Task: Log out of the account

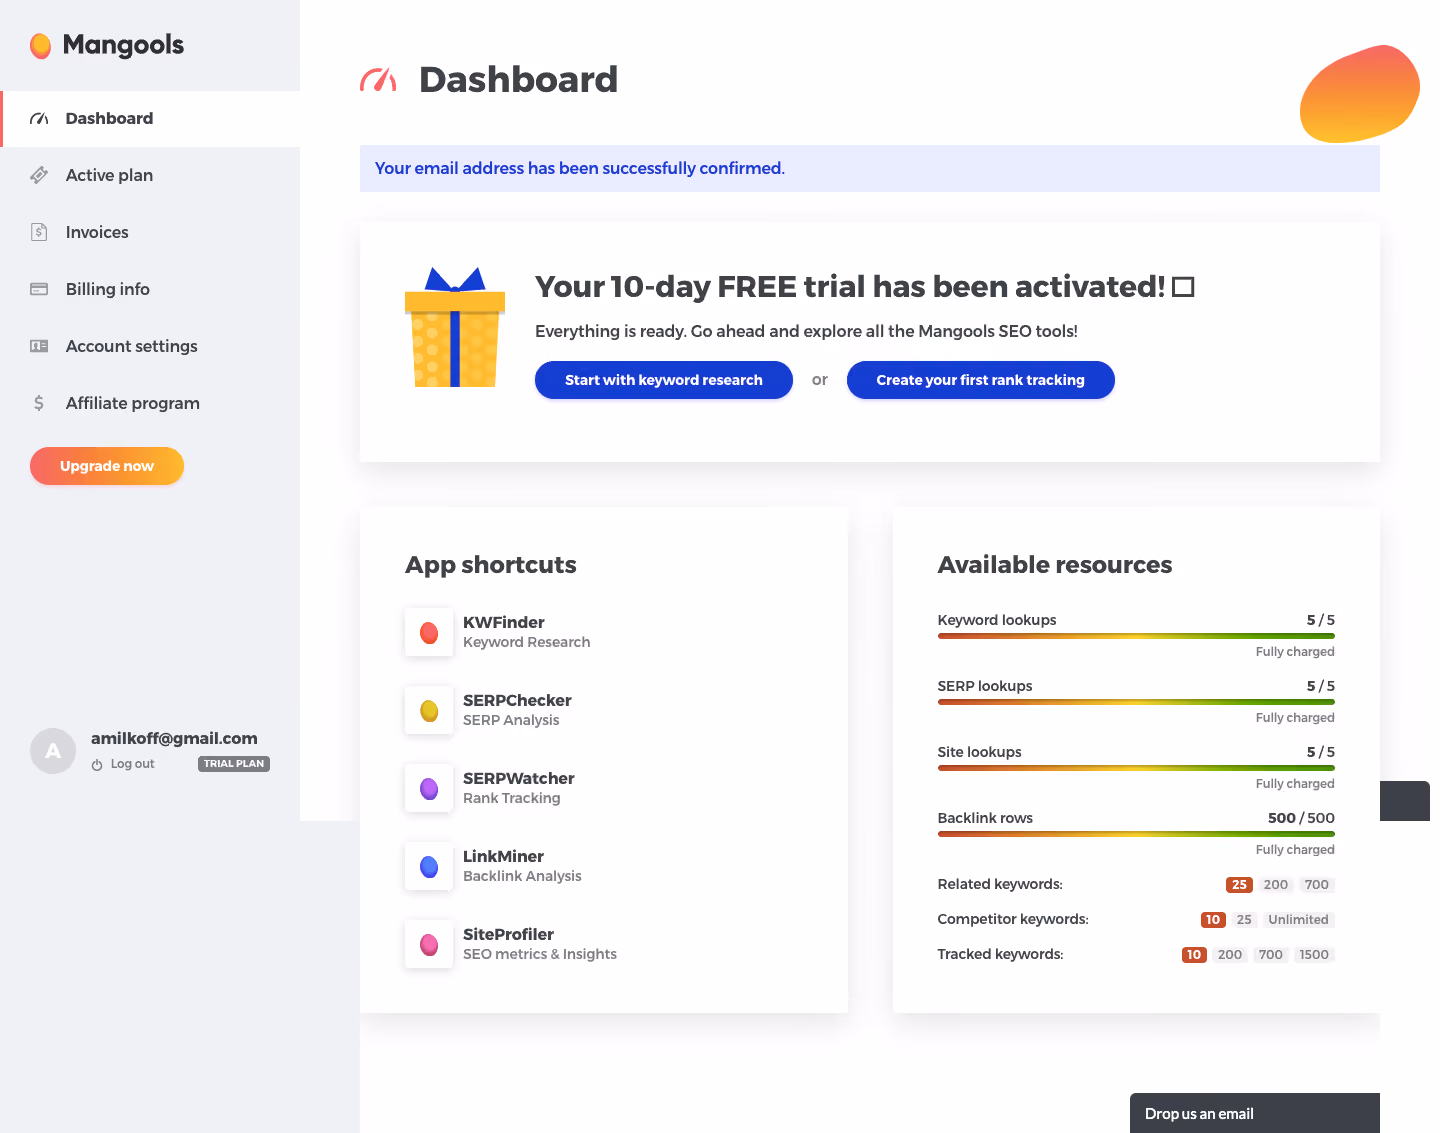Action: (123, 764)
